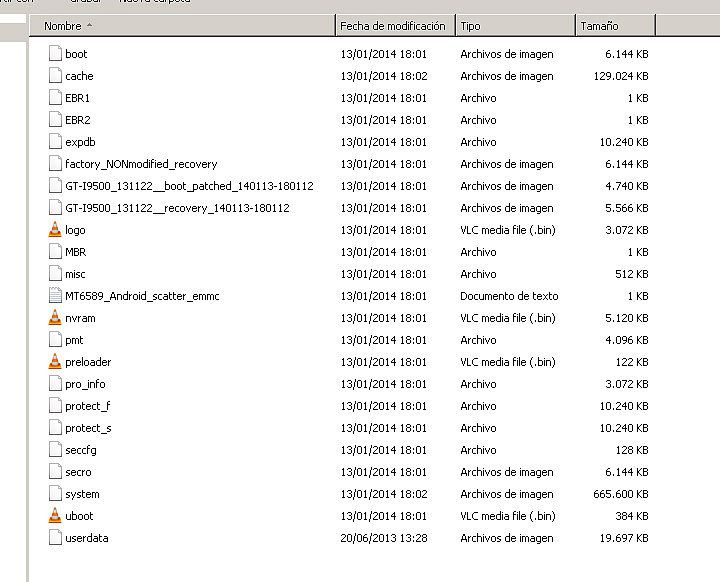Select the nvram file name
This screenshot has height=582, width=720.
[80, 318]
